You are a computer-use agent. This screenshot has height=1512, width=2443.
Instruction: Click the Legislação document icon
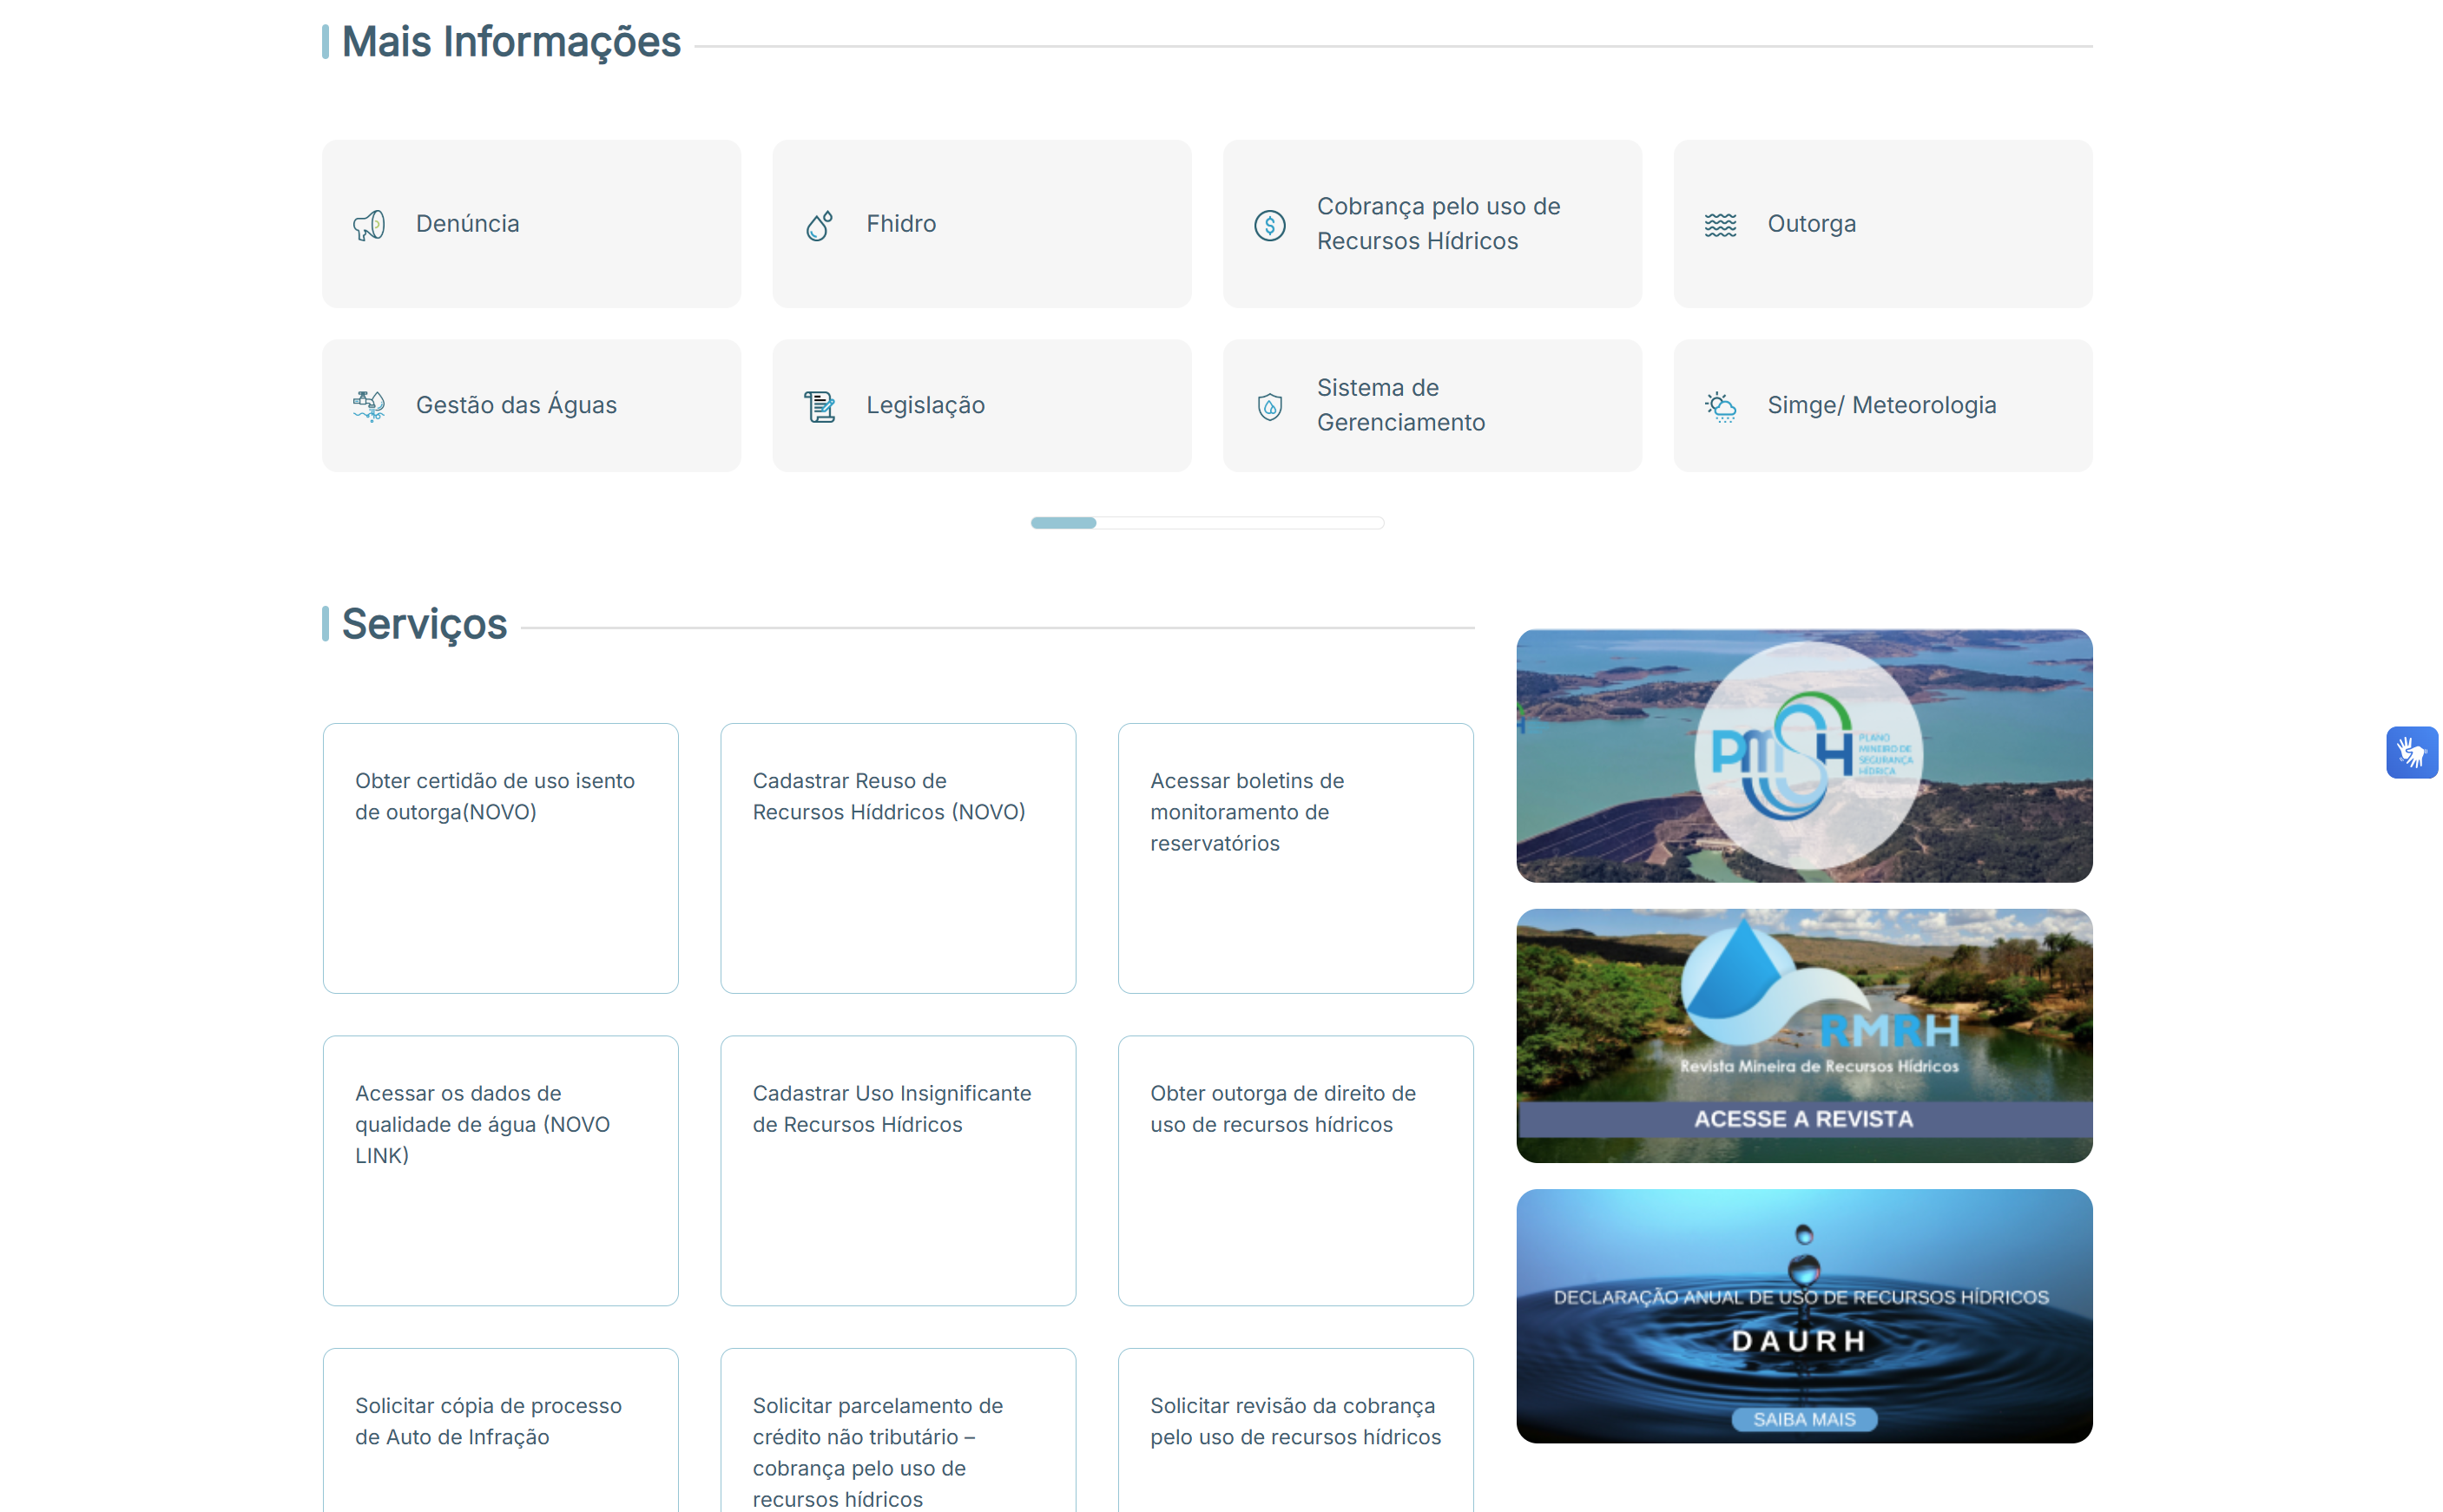(819, 406)
